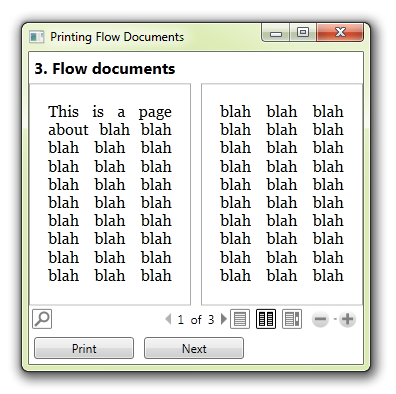Click the Next button

[x=194, y=348]
